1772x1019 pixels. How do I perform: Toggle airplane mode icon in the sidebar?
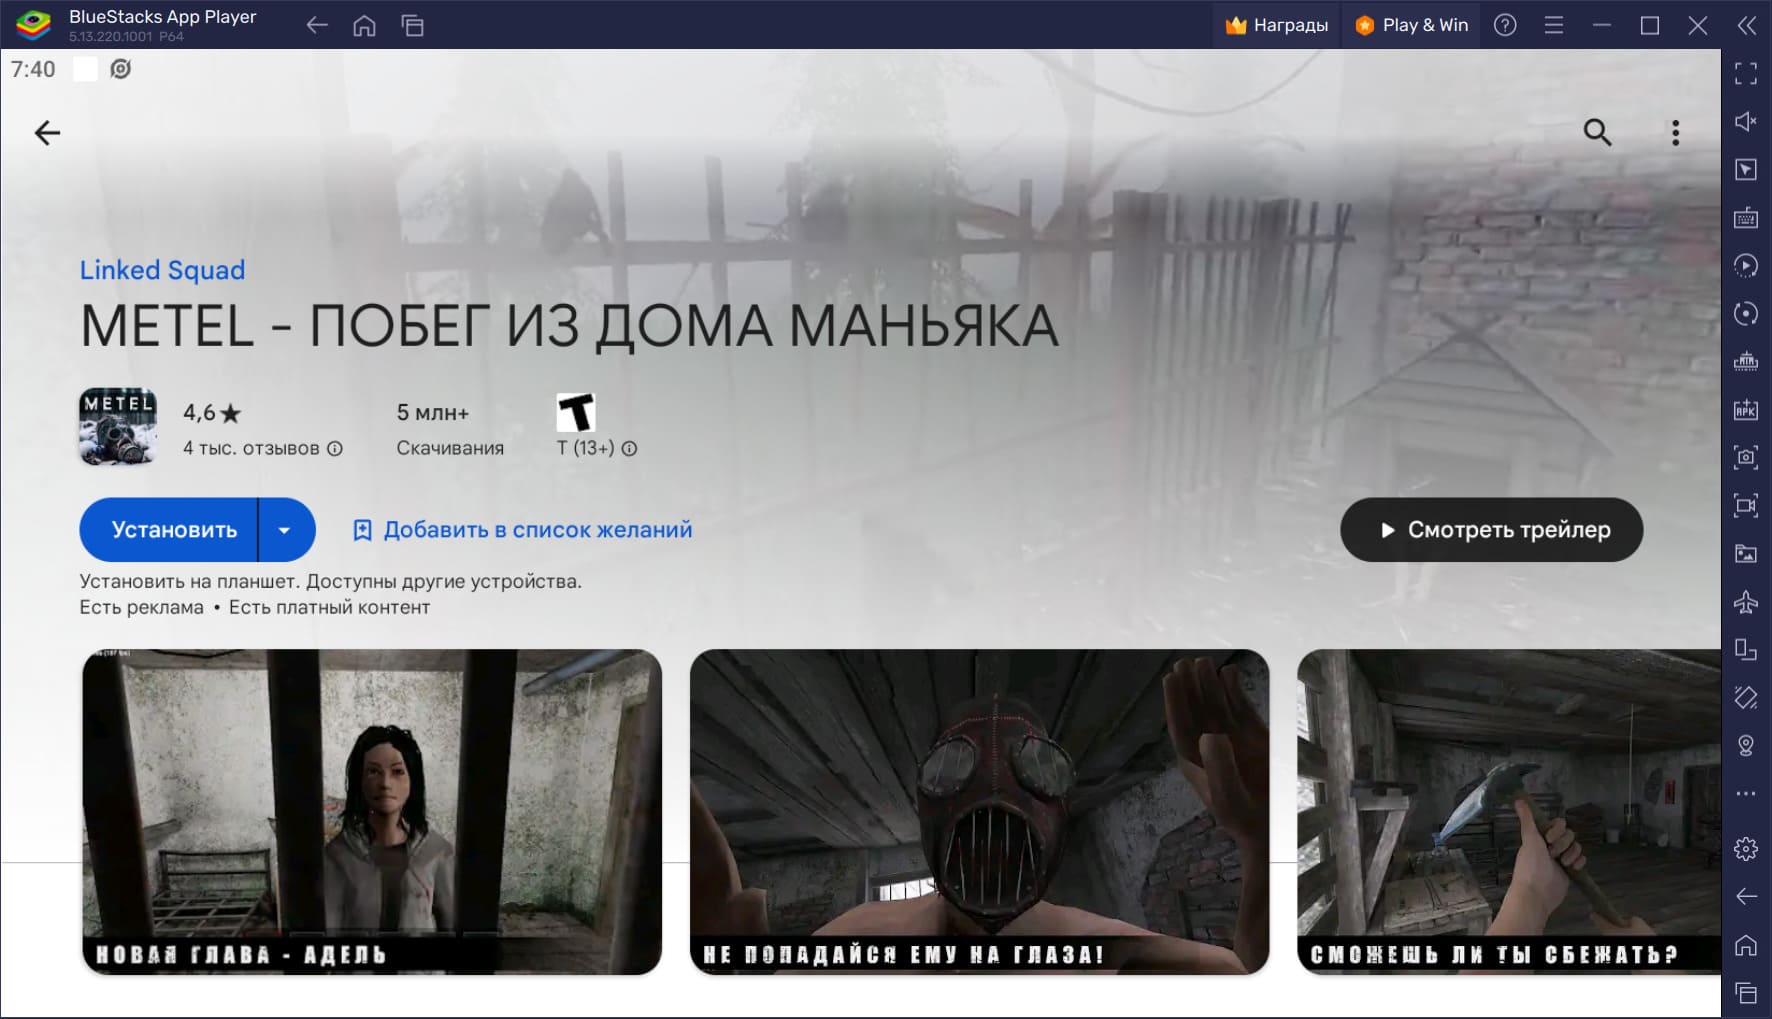pyautogui.click(x=1746, y=601)
